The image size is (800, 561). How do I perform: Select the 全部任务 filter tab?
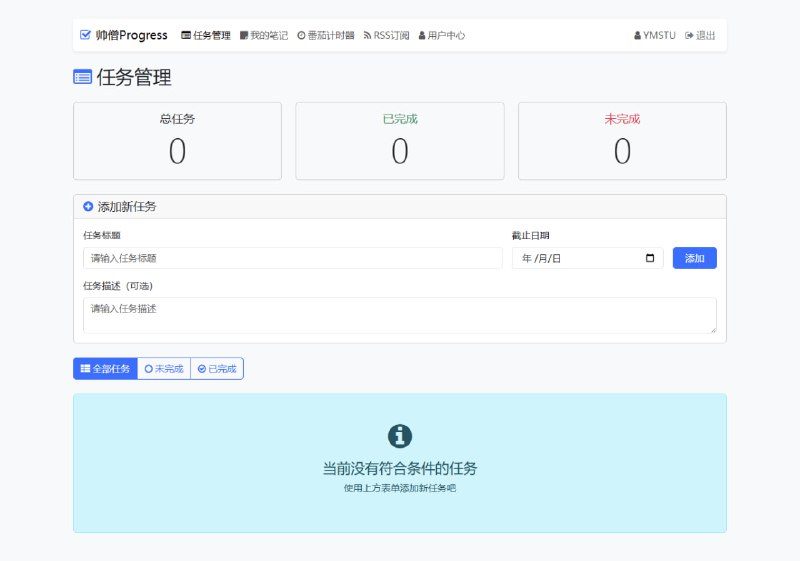pos(105,369)
